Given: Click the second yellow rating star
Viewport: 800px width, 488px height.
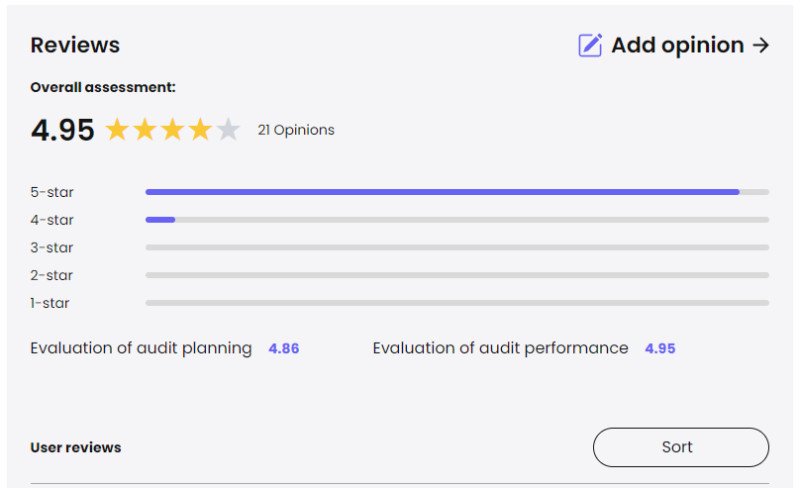Looking at the screenshot, I should 145,130.
